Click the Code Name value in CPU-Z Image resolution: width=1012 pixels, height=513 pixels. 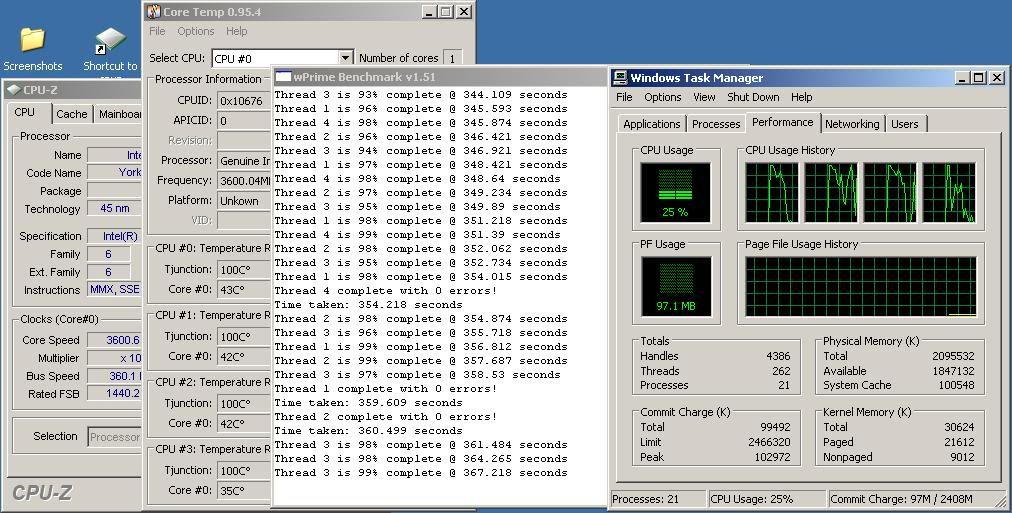pyautogui.click(x=114, y=172)
